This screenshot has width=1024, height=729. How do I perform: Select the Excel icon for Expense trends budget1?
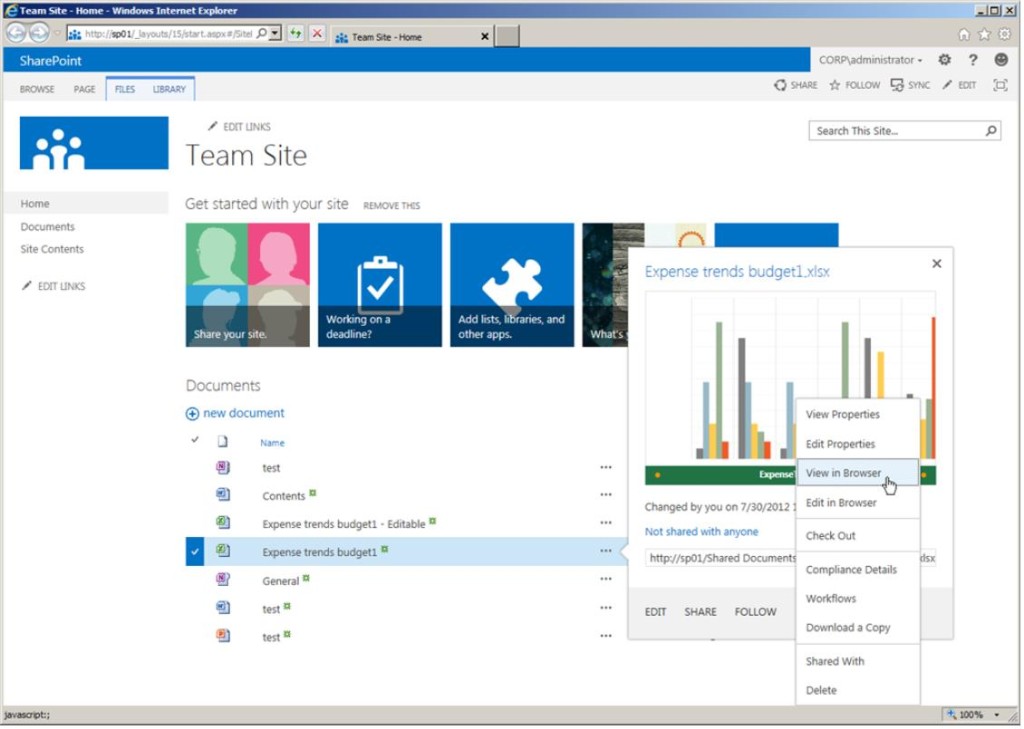(x=221, y=550)
